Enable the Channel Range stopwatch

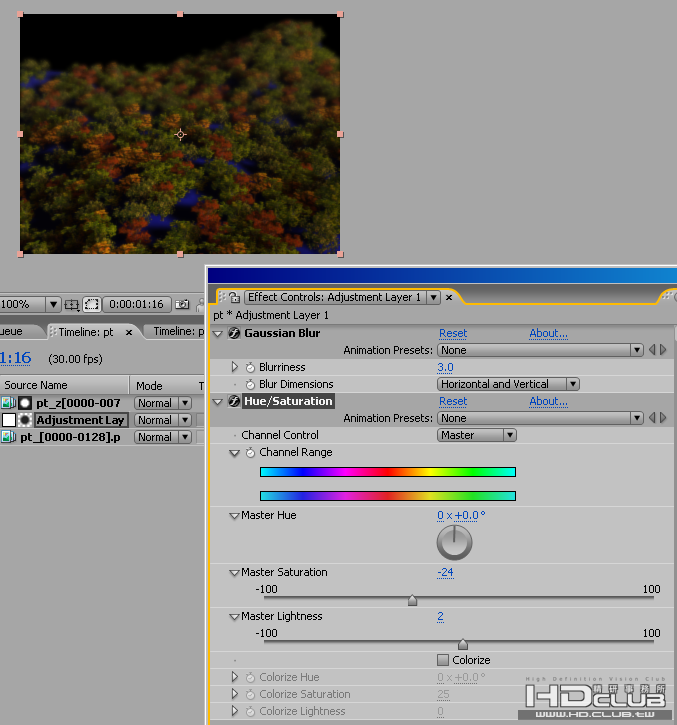pyautogui.click(x=250, y=453)
